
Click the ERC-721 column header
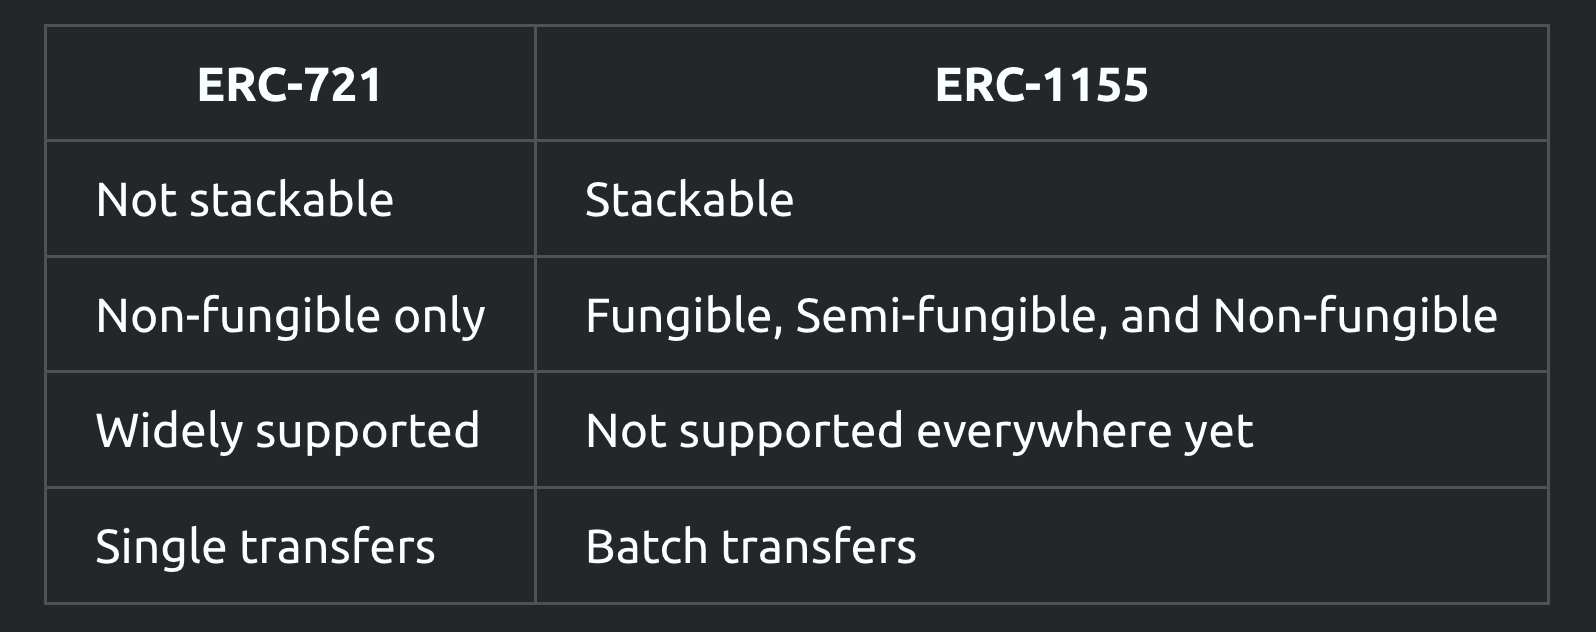(x=290, y=84)
